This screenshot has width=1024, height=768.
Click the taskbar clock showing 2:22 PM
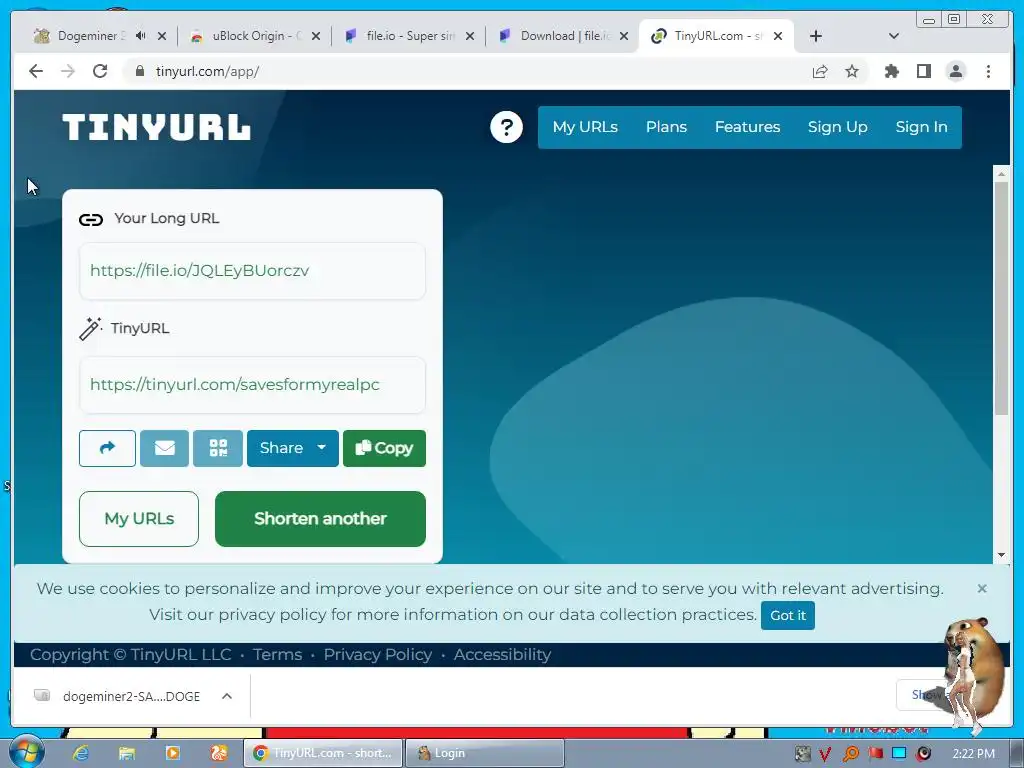973,753
